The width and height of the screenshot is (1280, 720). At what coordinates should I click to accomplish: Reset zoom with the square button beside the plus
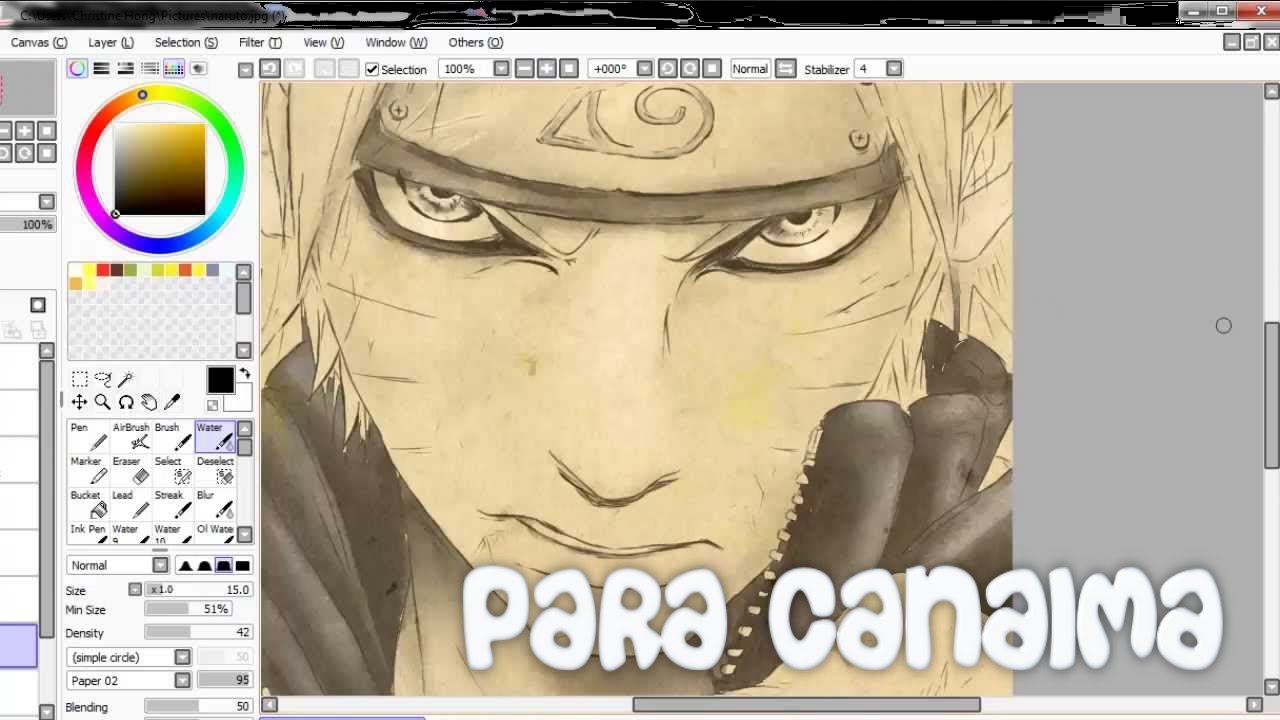[569, 69]
